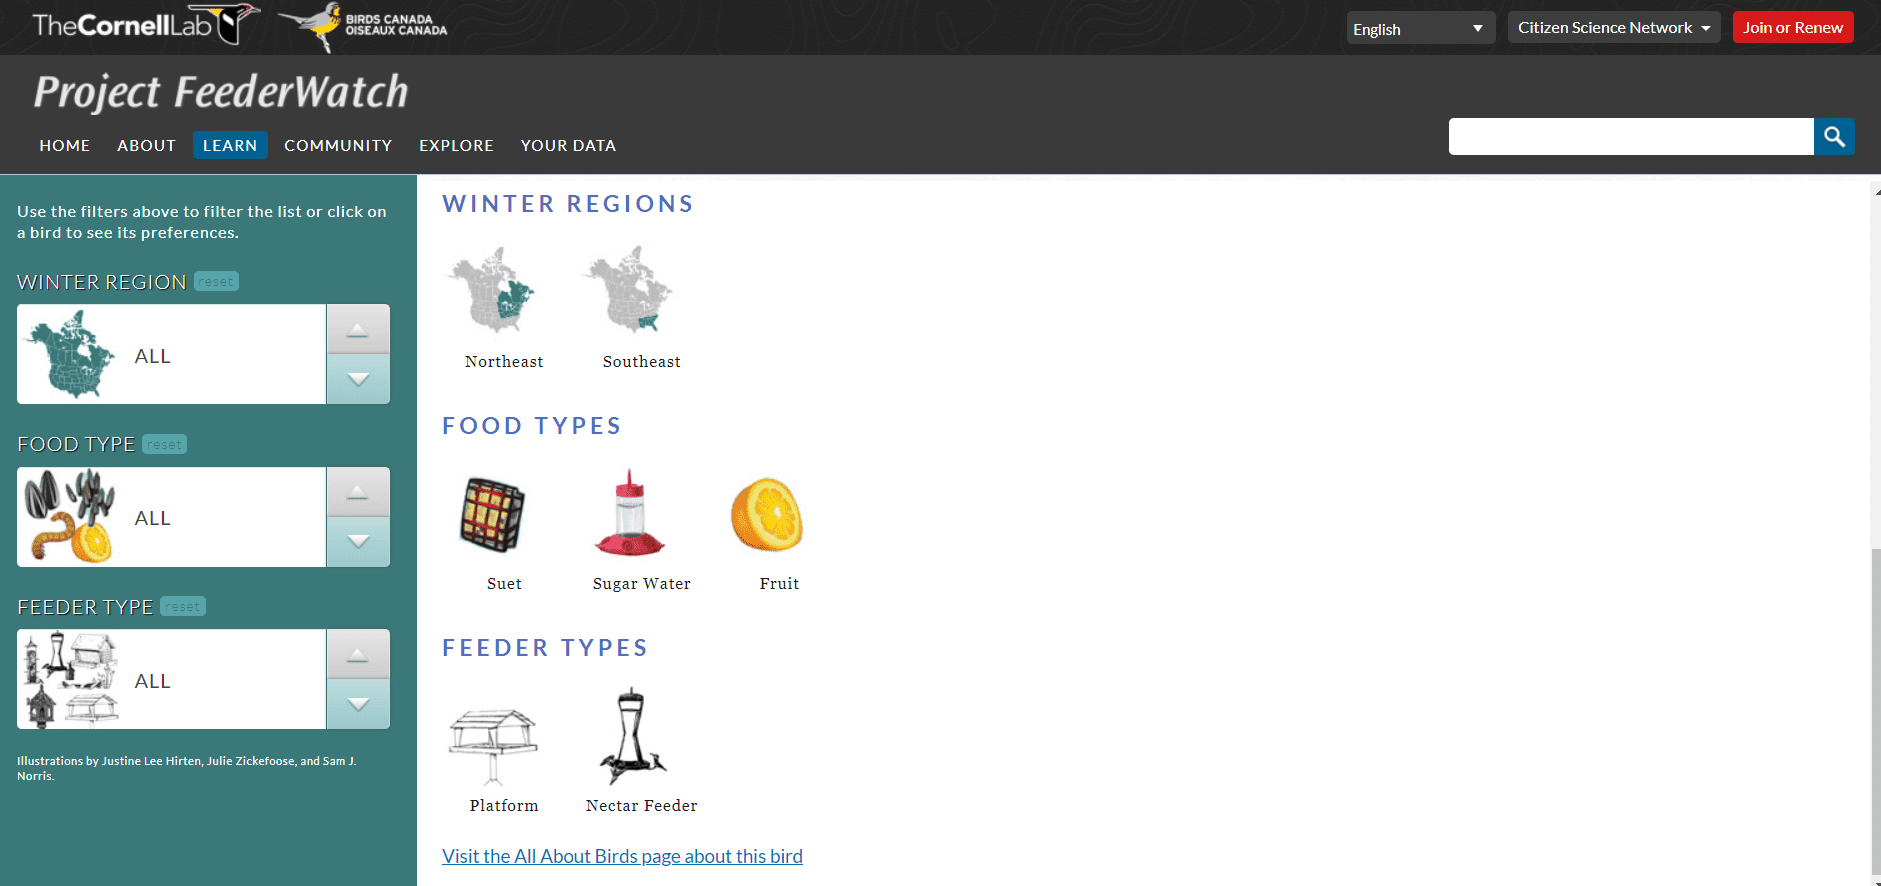Step Feeder Type selector up
Image resolution: width=1881 pixels, height=886 pixels.
358,654
